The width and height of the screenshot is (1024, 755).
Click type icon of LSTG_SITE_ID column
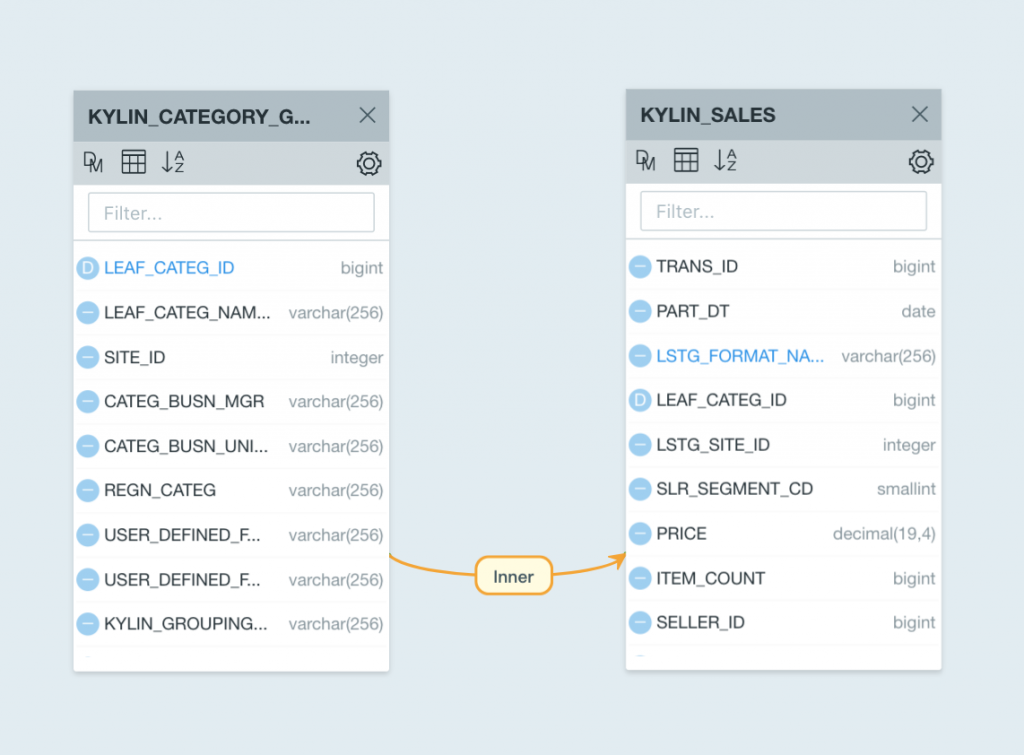[x=640, y=445]
